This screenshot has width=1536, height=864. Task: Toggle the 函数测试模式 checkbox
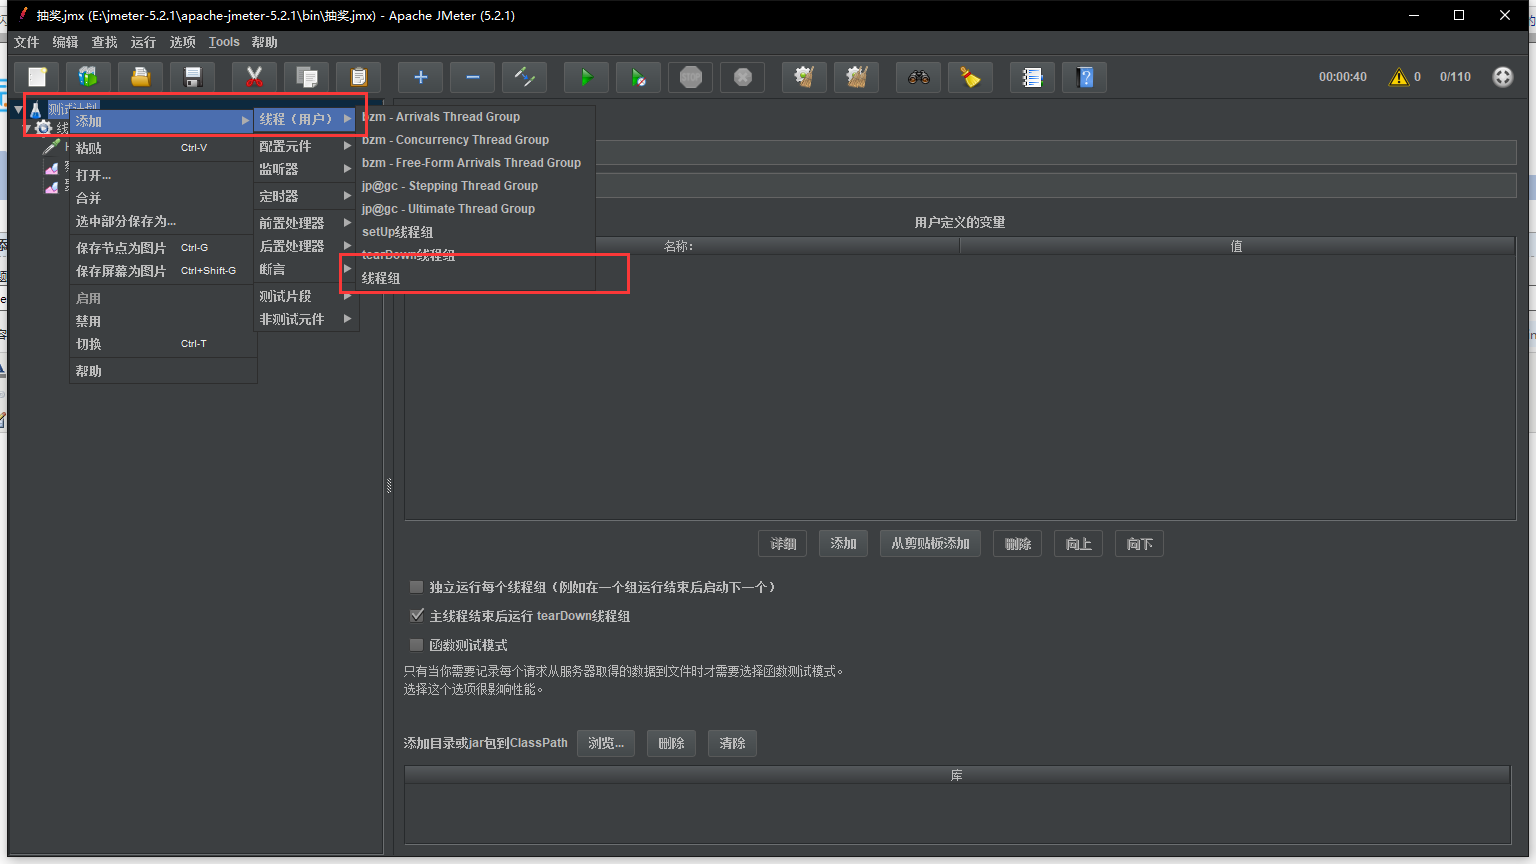coord(417,645)
